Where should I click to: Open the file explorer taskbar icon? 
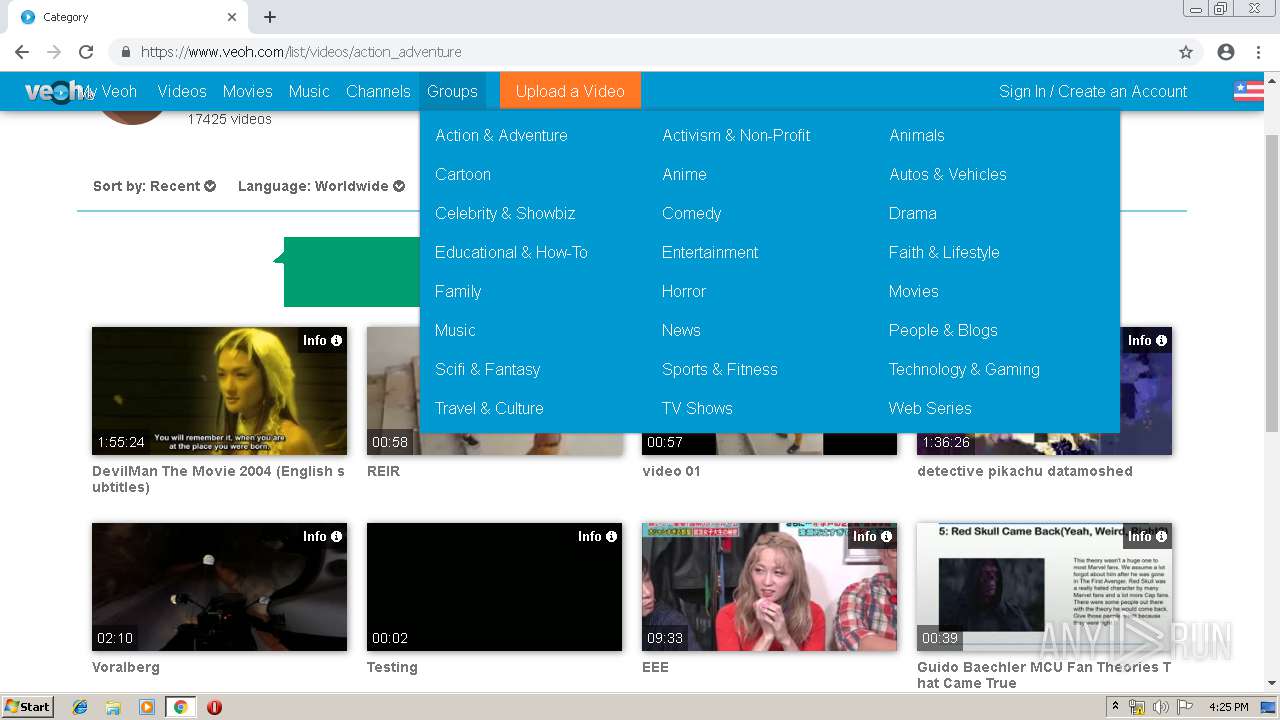click(113, 707)
